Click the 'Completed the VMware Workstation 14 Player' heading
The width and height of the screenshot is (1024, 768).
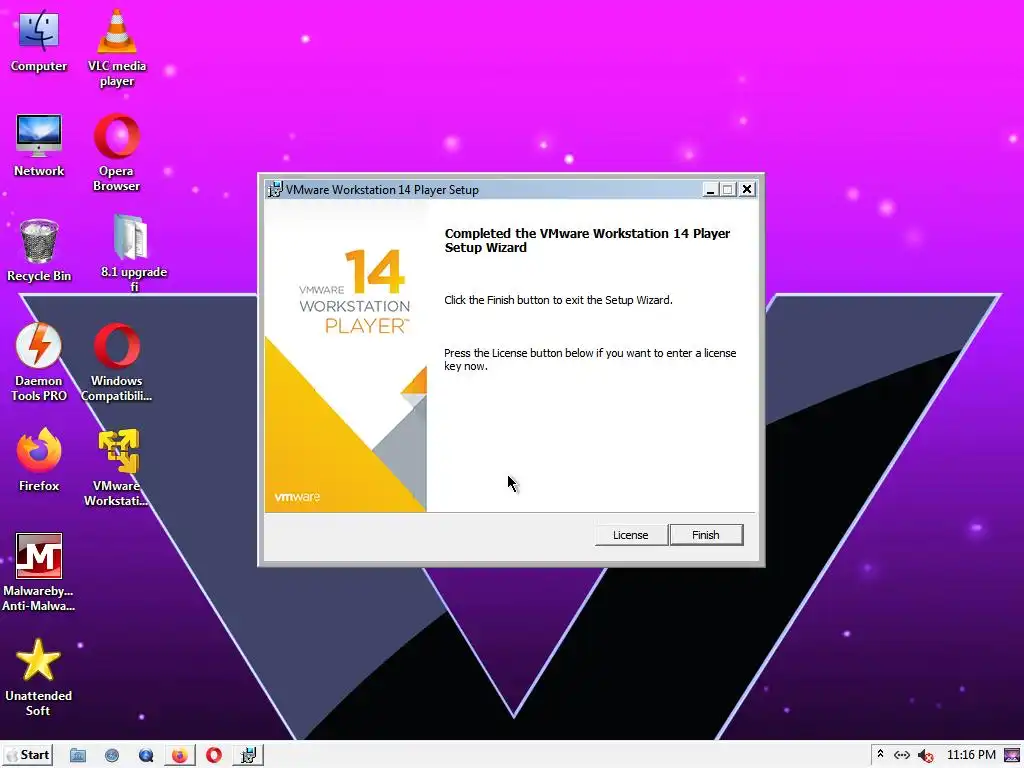pos(587,240)
